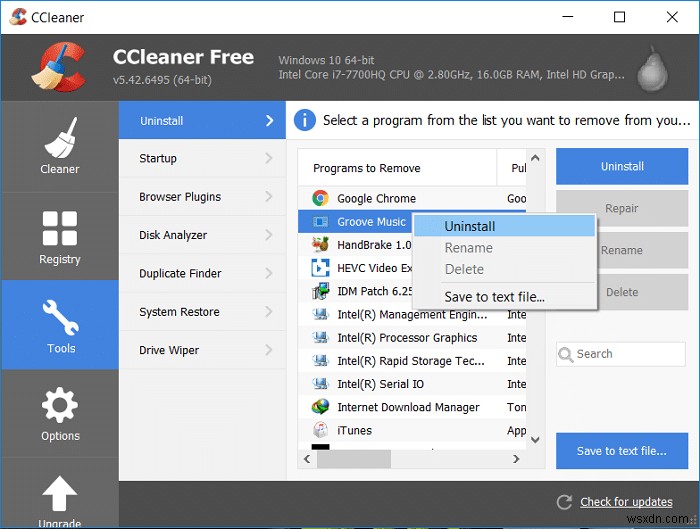Select the Google Chrome row

[412, 198]
